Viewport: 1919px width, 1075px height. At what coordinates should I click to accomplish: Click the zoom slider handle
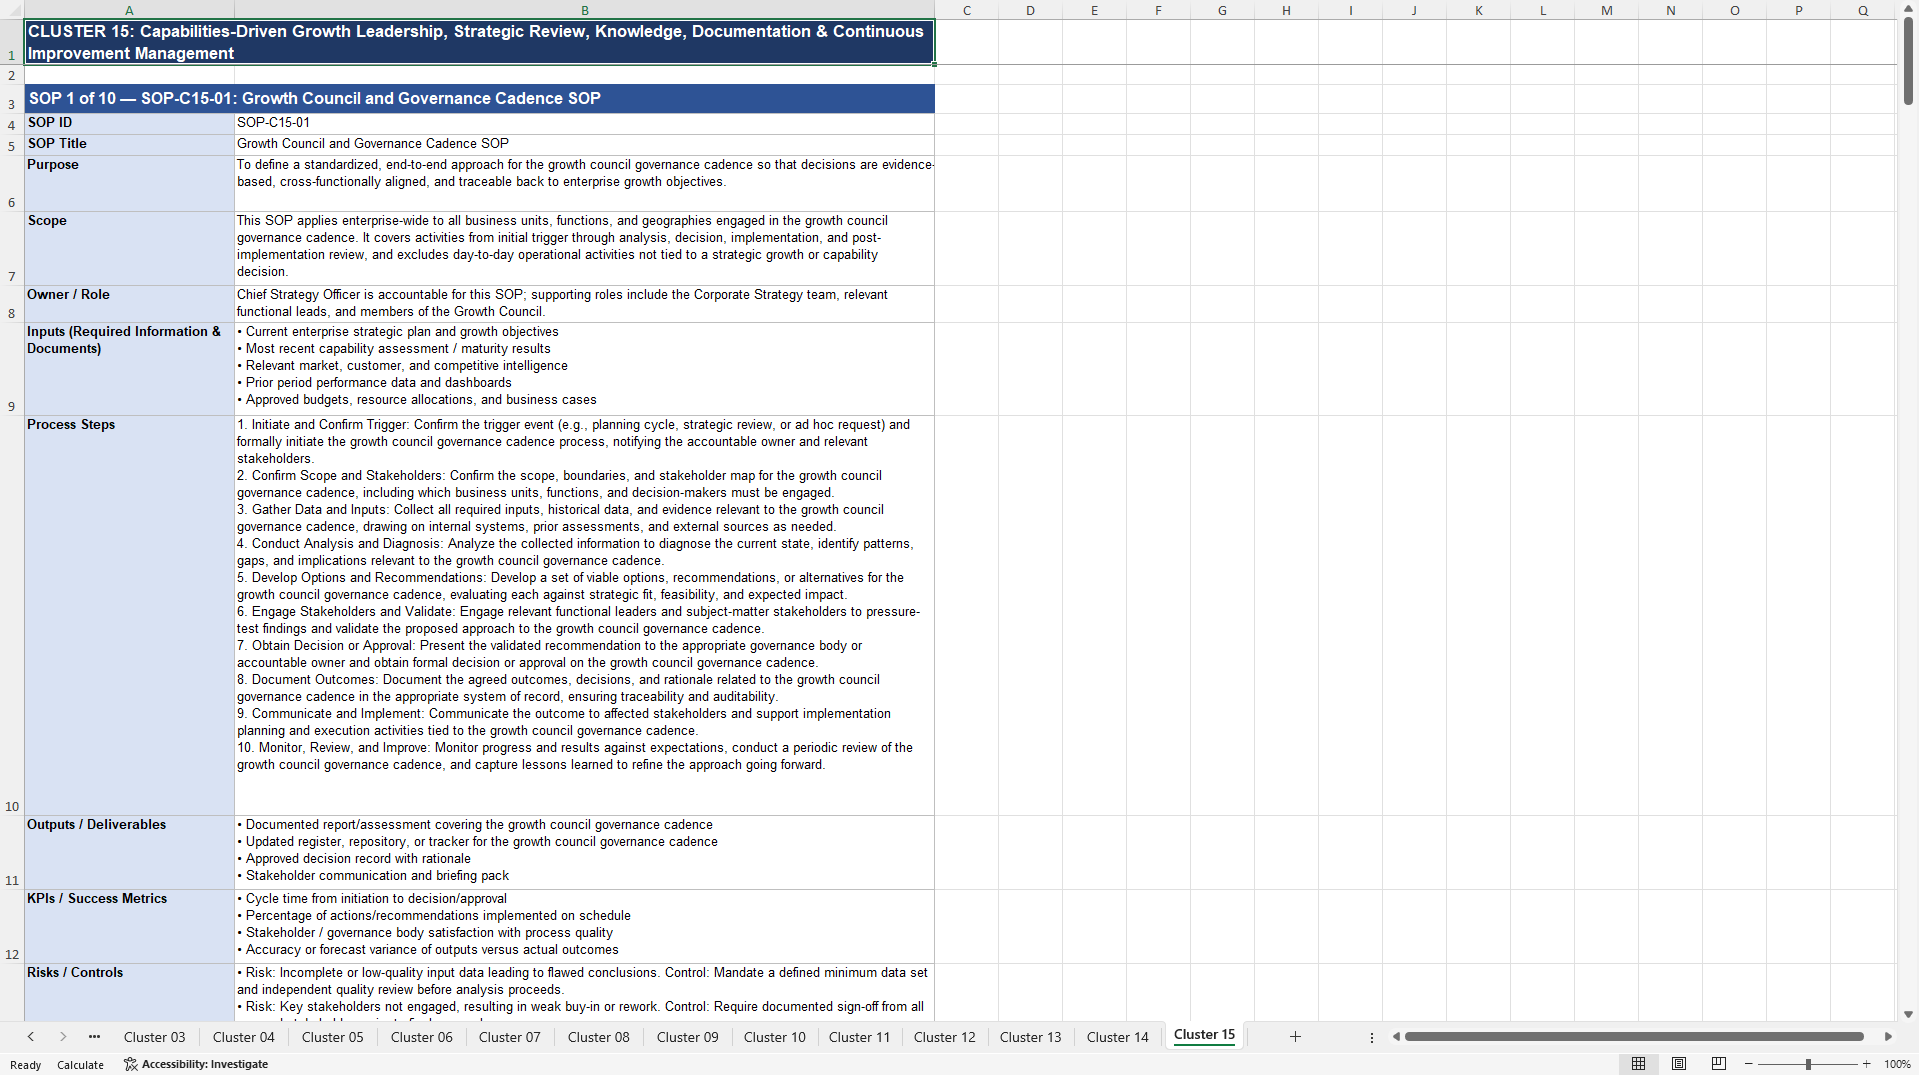1808,1064
